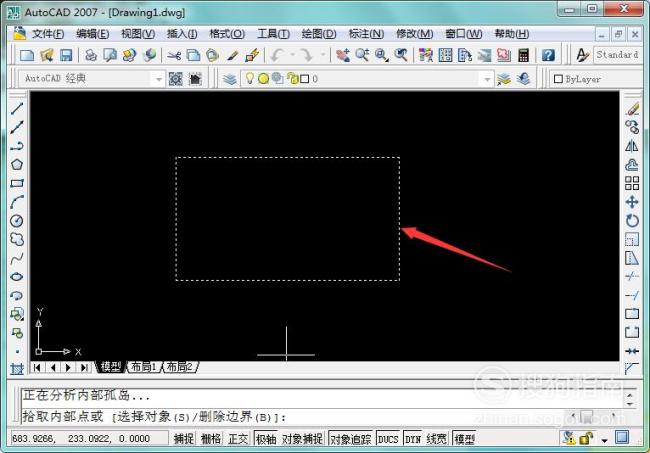Toggle 线宽 lineweight display
This screenshot has height=453, width=650.
click(437, 438)
